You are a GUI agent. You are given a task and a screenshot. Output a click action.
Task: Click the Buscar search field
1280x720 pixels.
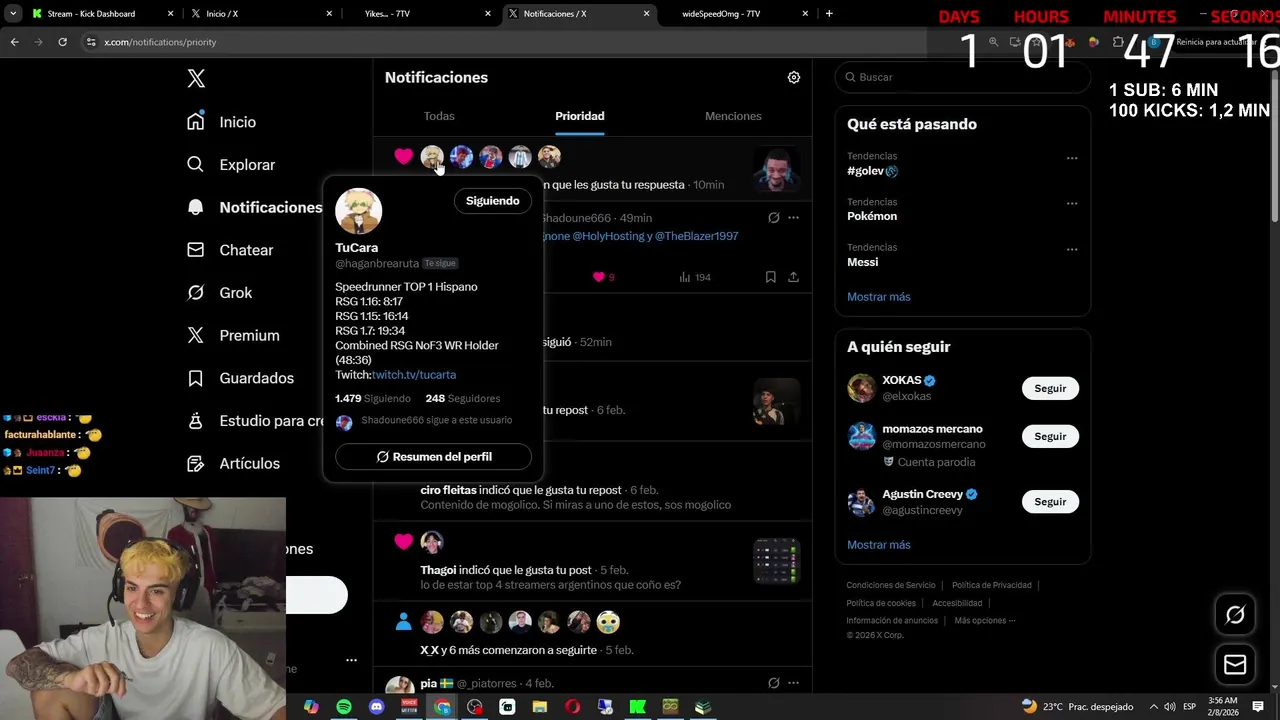point(963,77)
